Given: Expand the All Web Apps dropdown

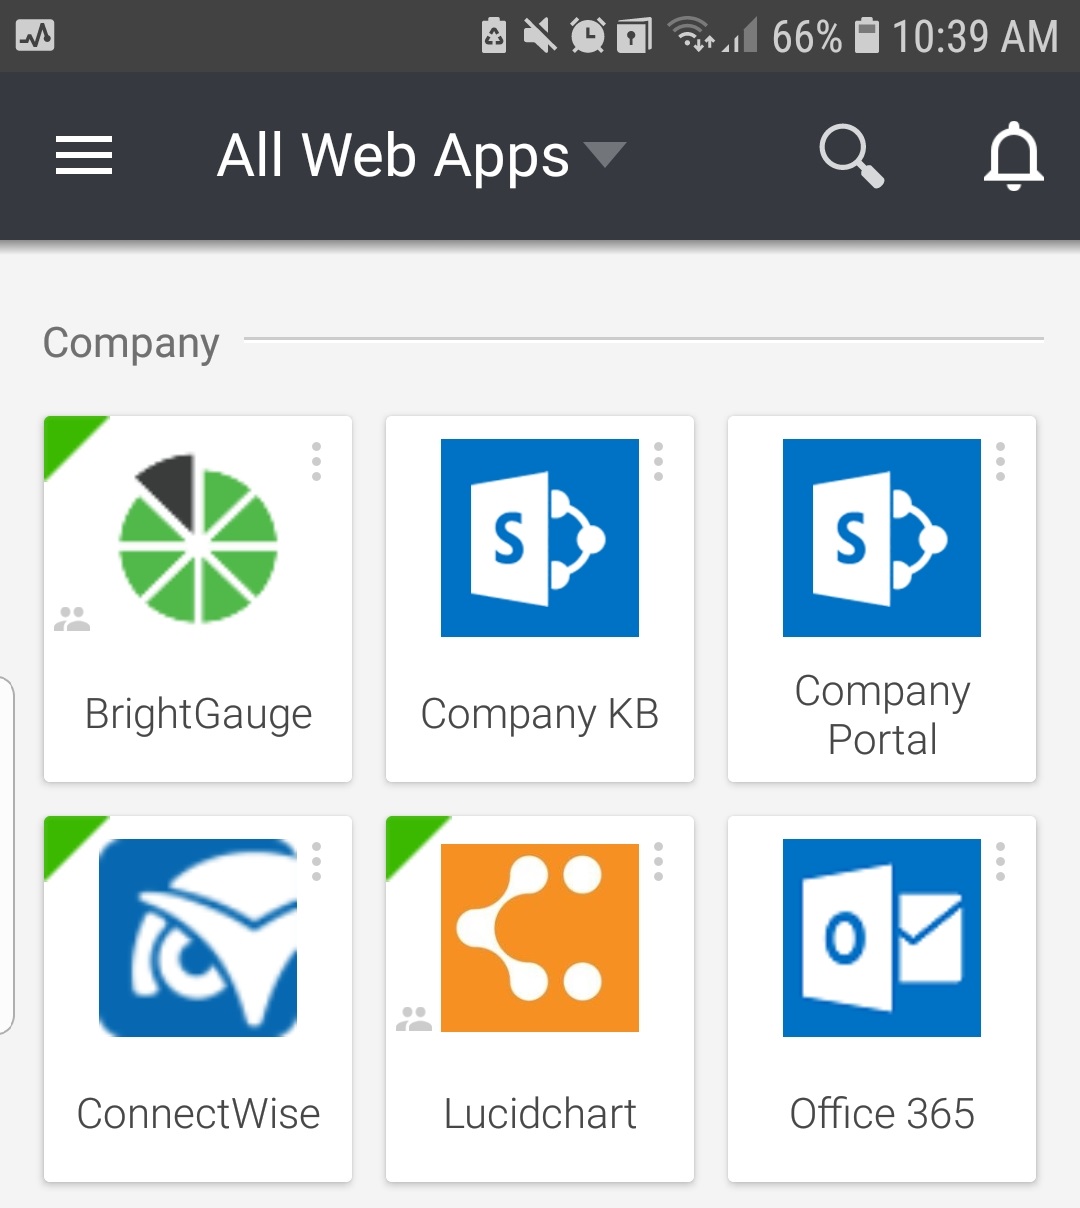Looking at the screenshot, I should click(604, 155).
